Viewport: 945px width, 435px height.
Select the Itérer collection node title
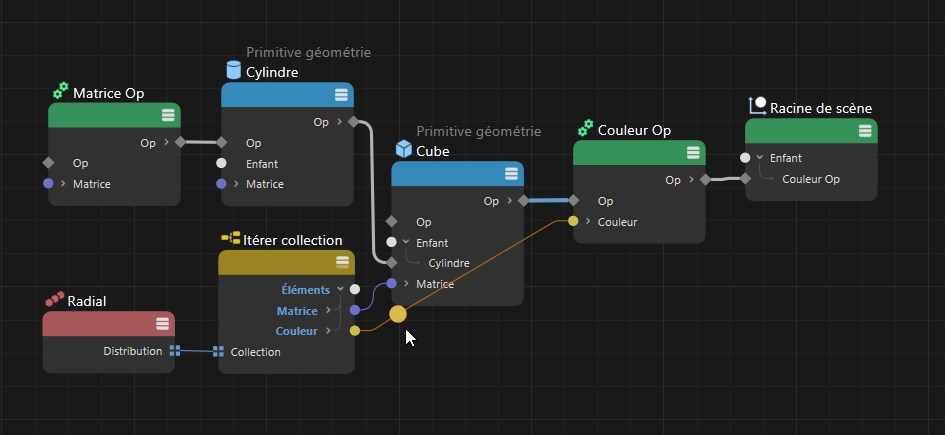pos(293,240)
